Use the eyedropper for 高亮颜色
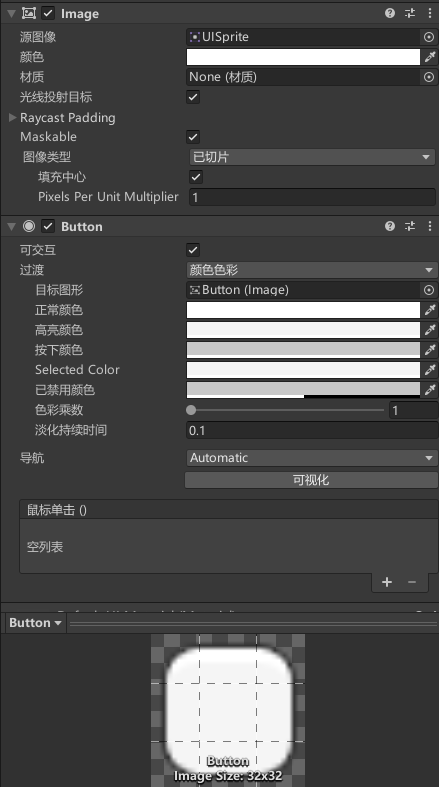The image size is (439, 787). (x=429, y=330)
